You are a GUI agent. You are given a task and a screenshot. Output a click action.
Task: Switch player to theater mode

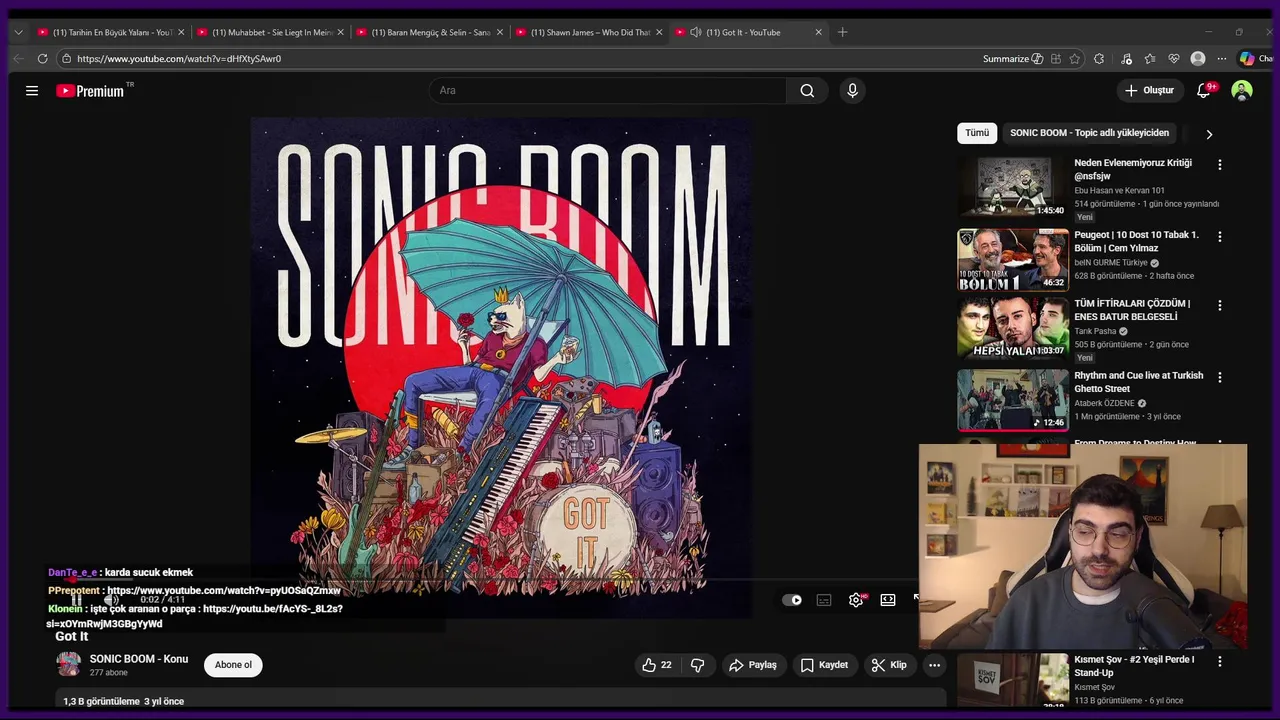tap(888, 600)
